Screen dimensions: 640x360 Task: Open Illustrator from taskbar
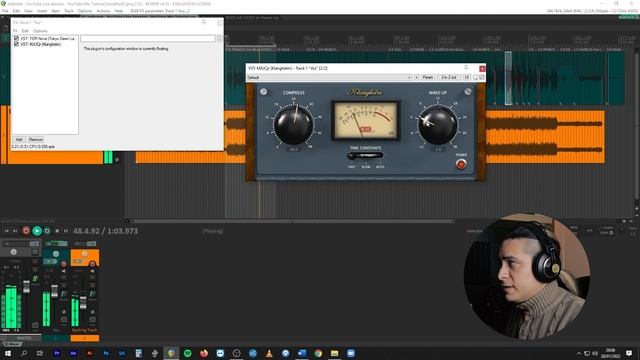(89, 353)
